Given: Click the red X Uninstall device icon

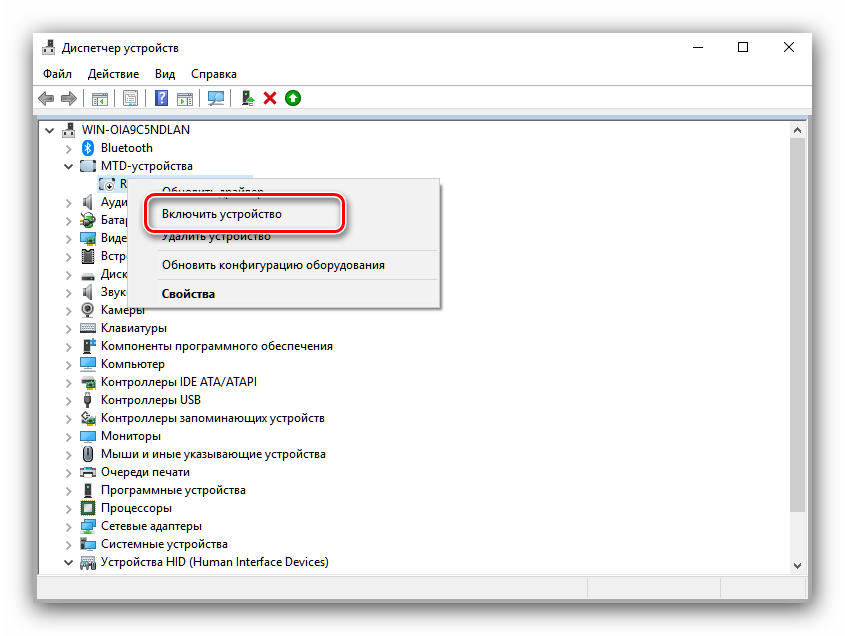Looking at the screenshot, I should [x=270, y=98].
